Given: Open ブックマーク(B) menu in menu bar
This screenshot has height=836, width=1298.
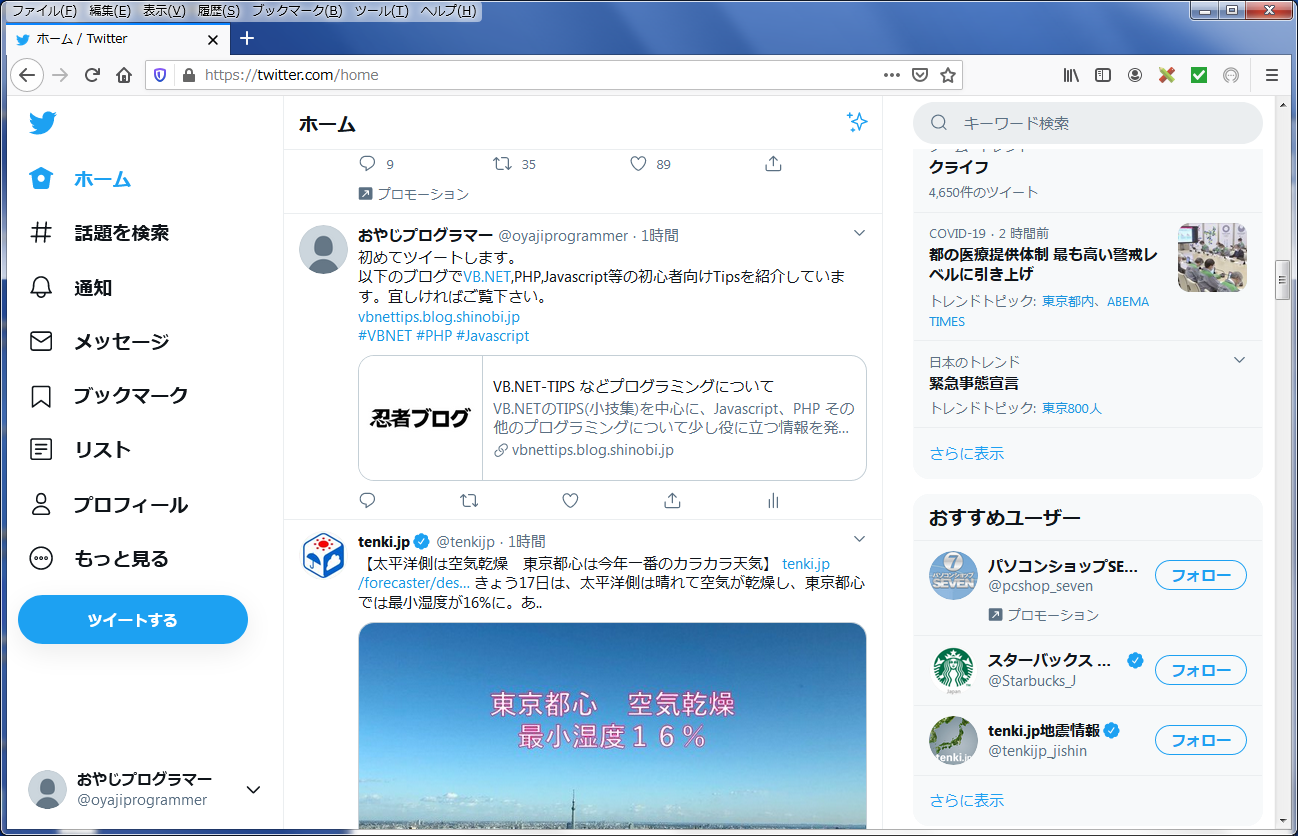Looking at the screenshot, I should coord(297,11).
